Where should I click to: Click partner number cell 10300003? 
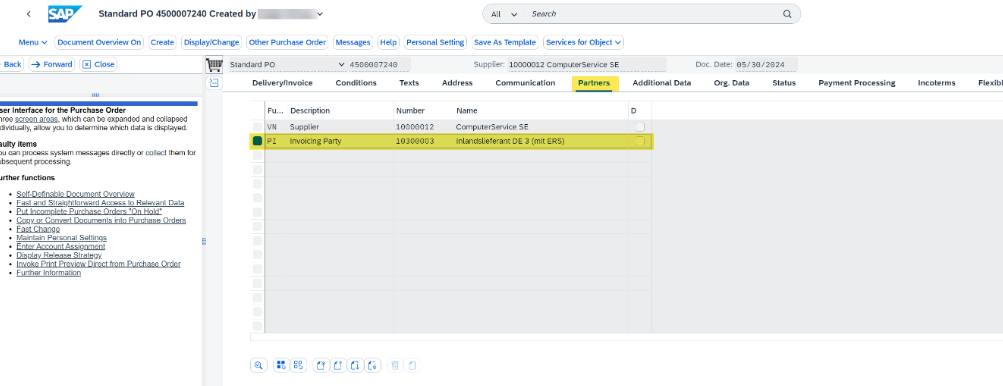(x=415, y=141)
